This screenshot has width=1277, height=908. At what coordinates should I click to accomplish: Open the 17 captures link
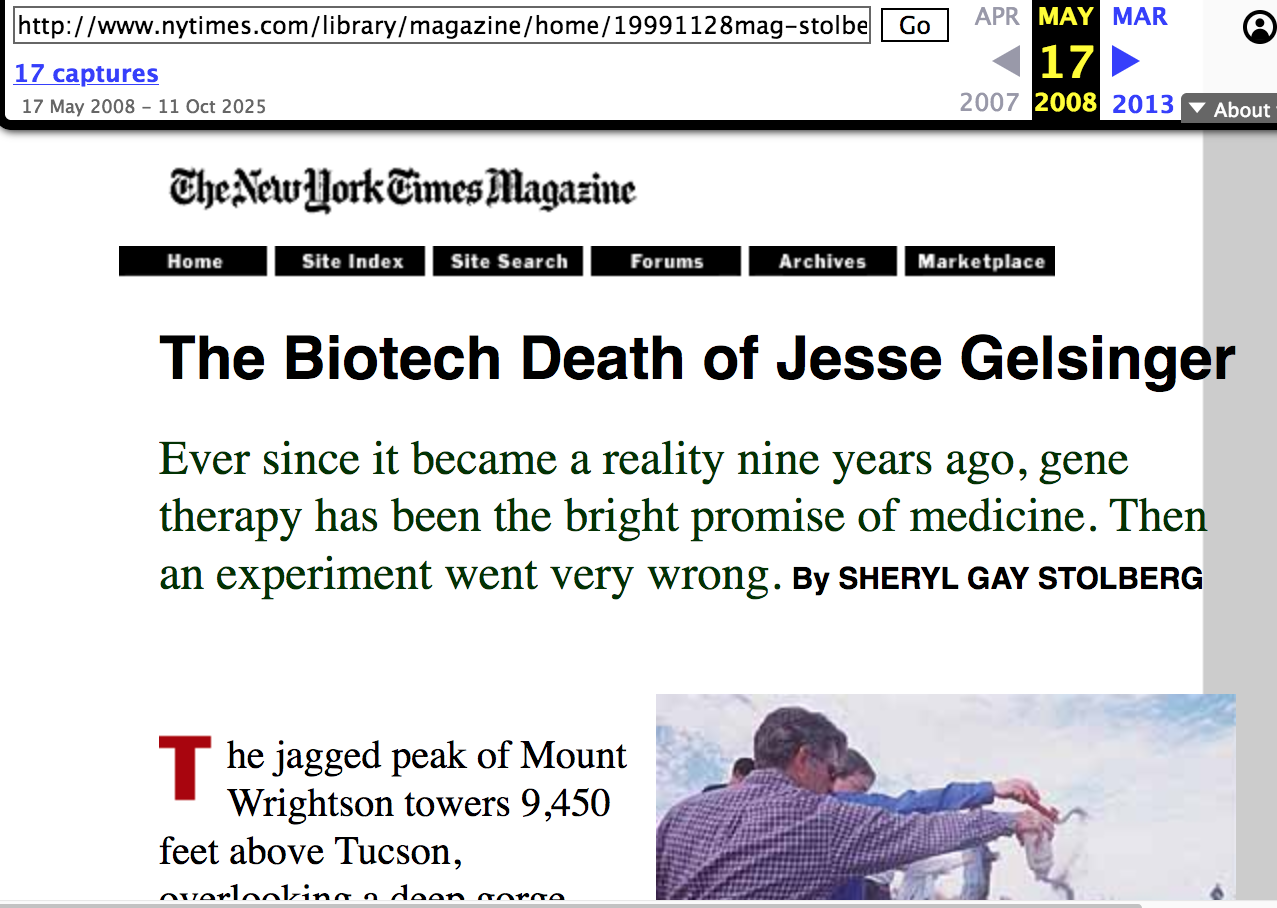click(86, 73)
